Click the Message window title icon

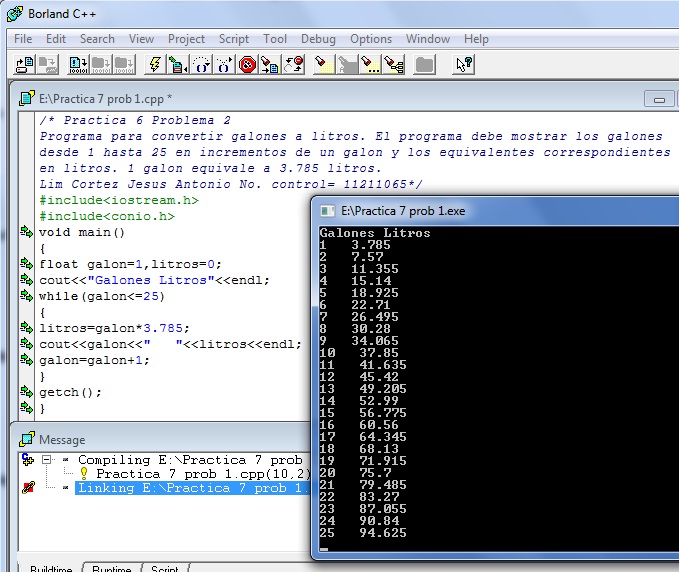click(27, 439)
